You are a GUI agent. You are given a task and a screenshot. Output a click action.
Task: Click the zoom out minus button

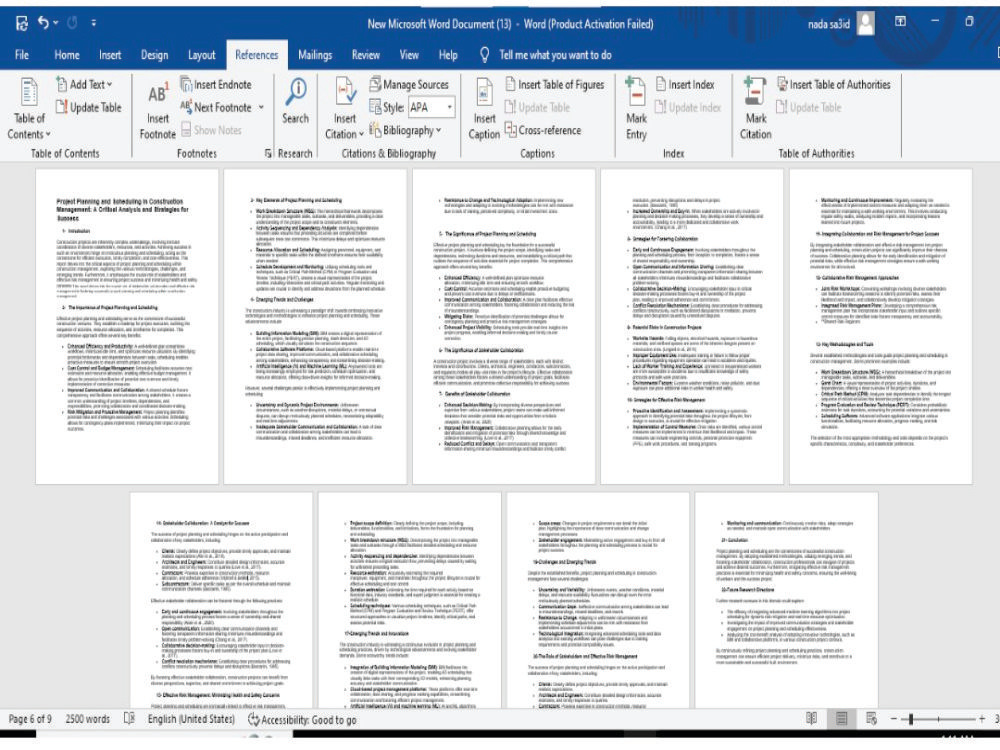(894, 719)
